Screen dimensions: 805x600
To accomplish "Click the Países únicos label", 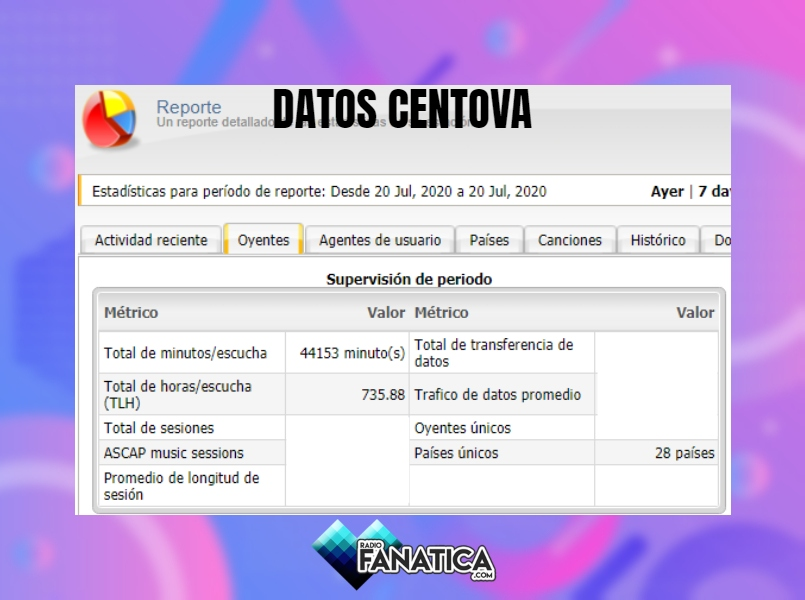I will click(x=456, y=453).
